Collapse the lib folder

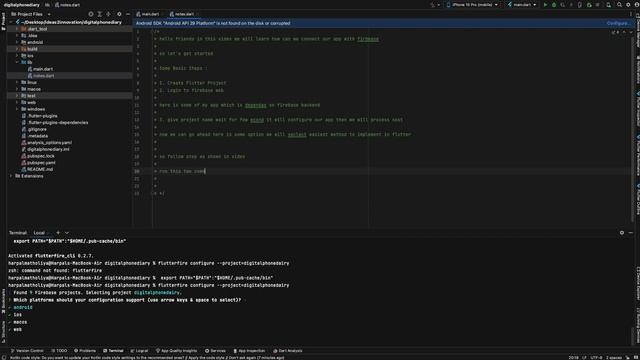tap(17, 62)
